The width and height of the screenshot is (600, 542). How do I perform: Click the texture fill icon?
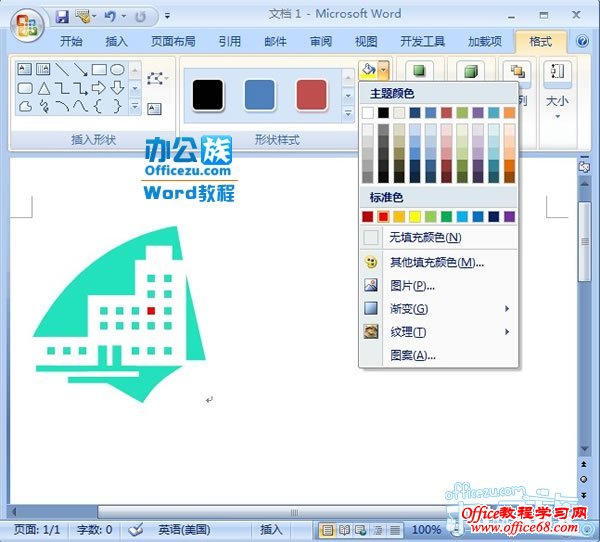pos(370,331)
